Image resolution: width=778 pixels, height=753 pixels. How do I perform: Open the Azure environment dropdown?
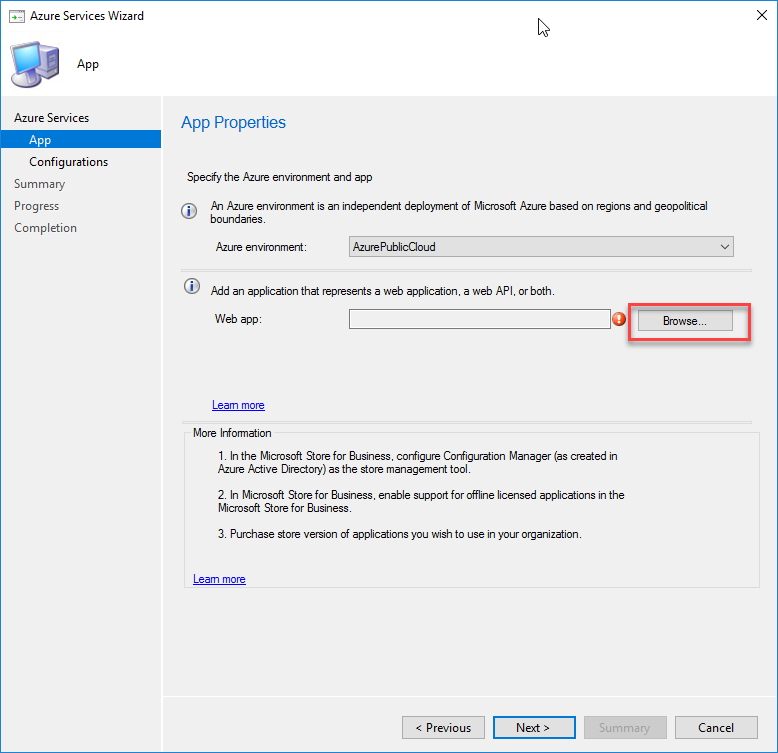click(541, 247)
